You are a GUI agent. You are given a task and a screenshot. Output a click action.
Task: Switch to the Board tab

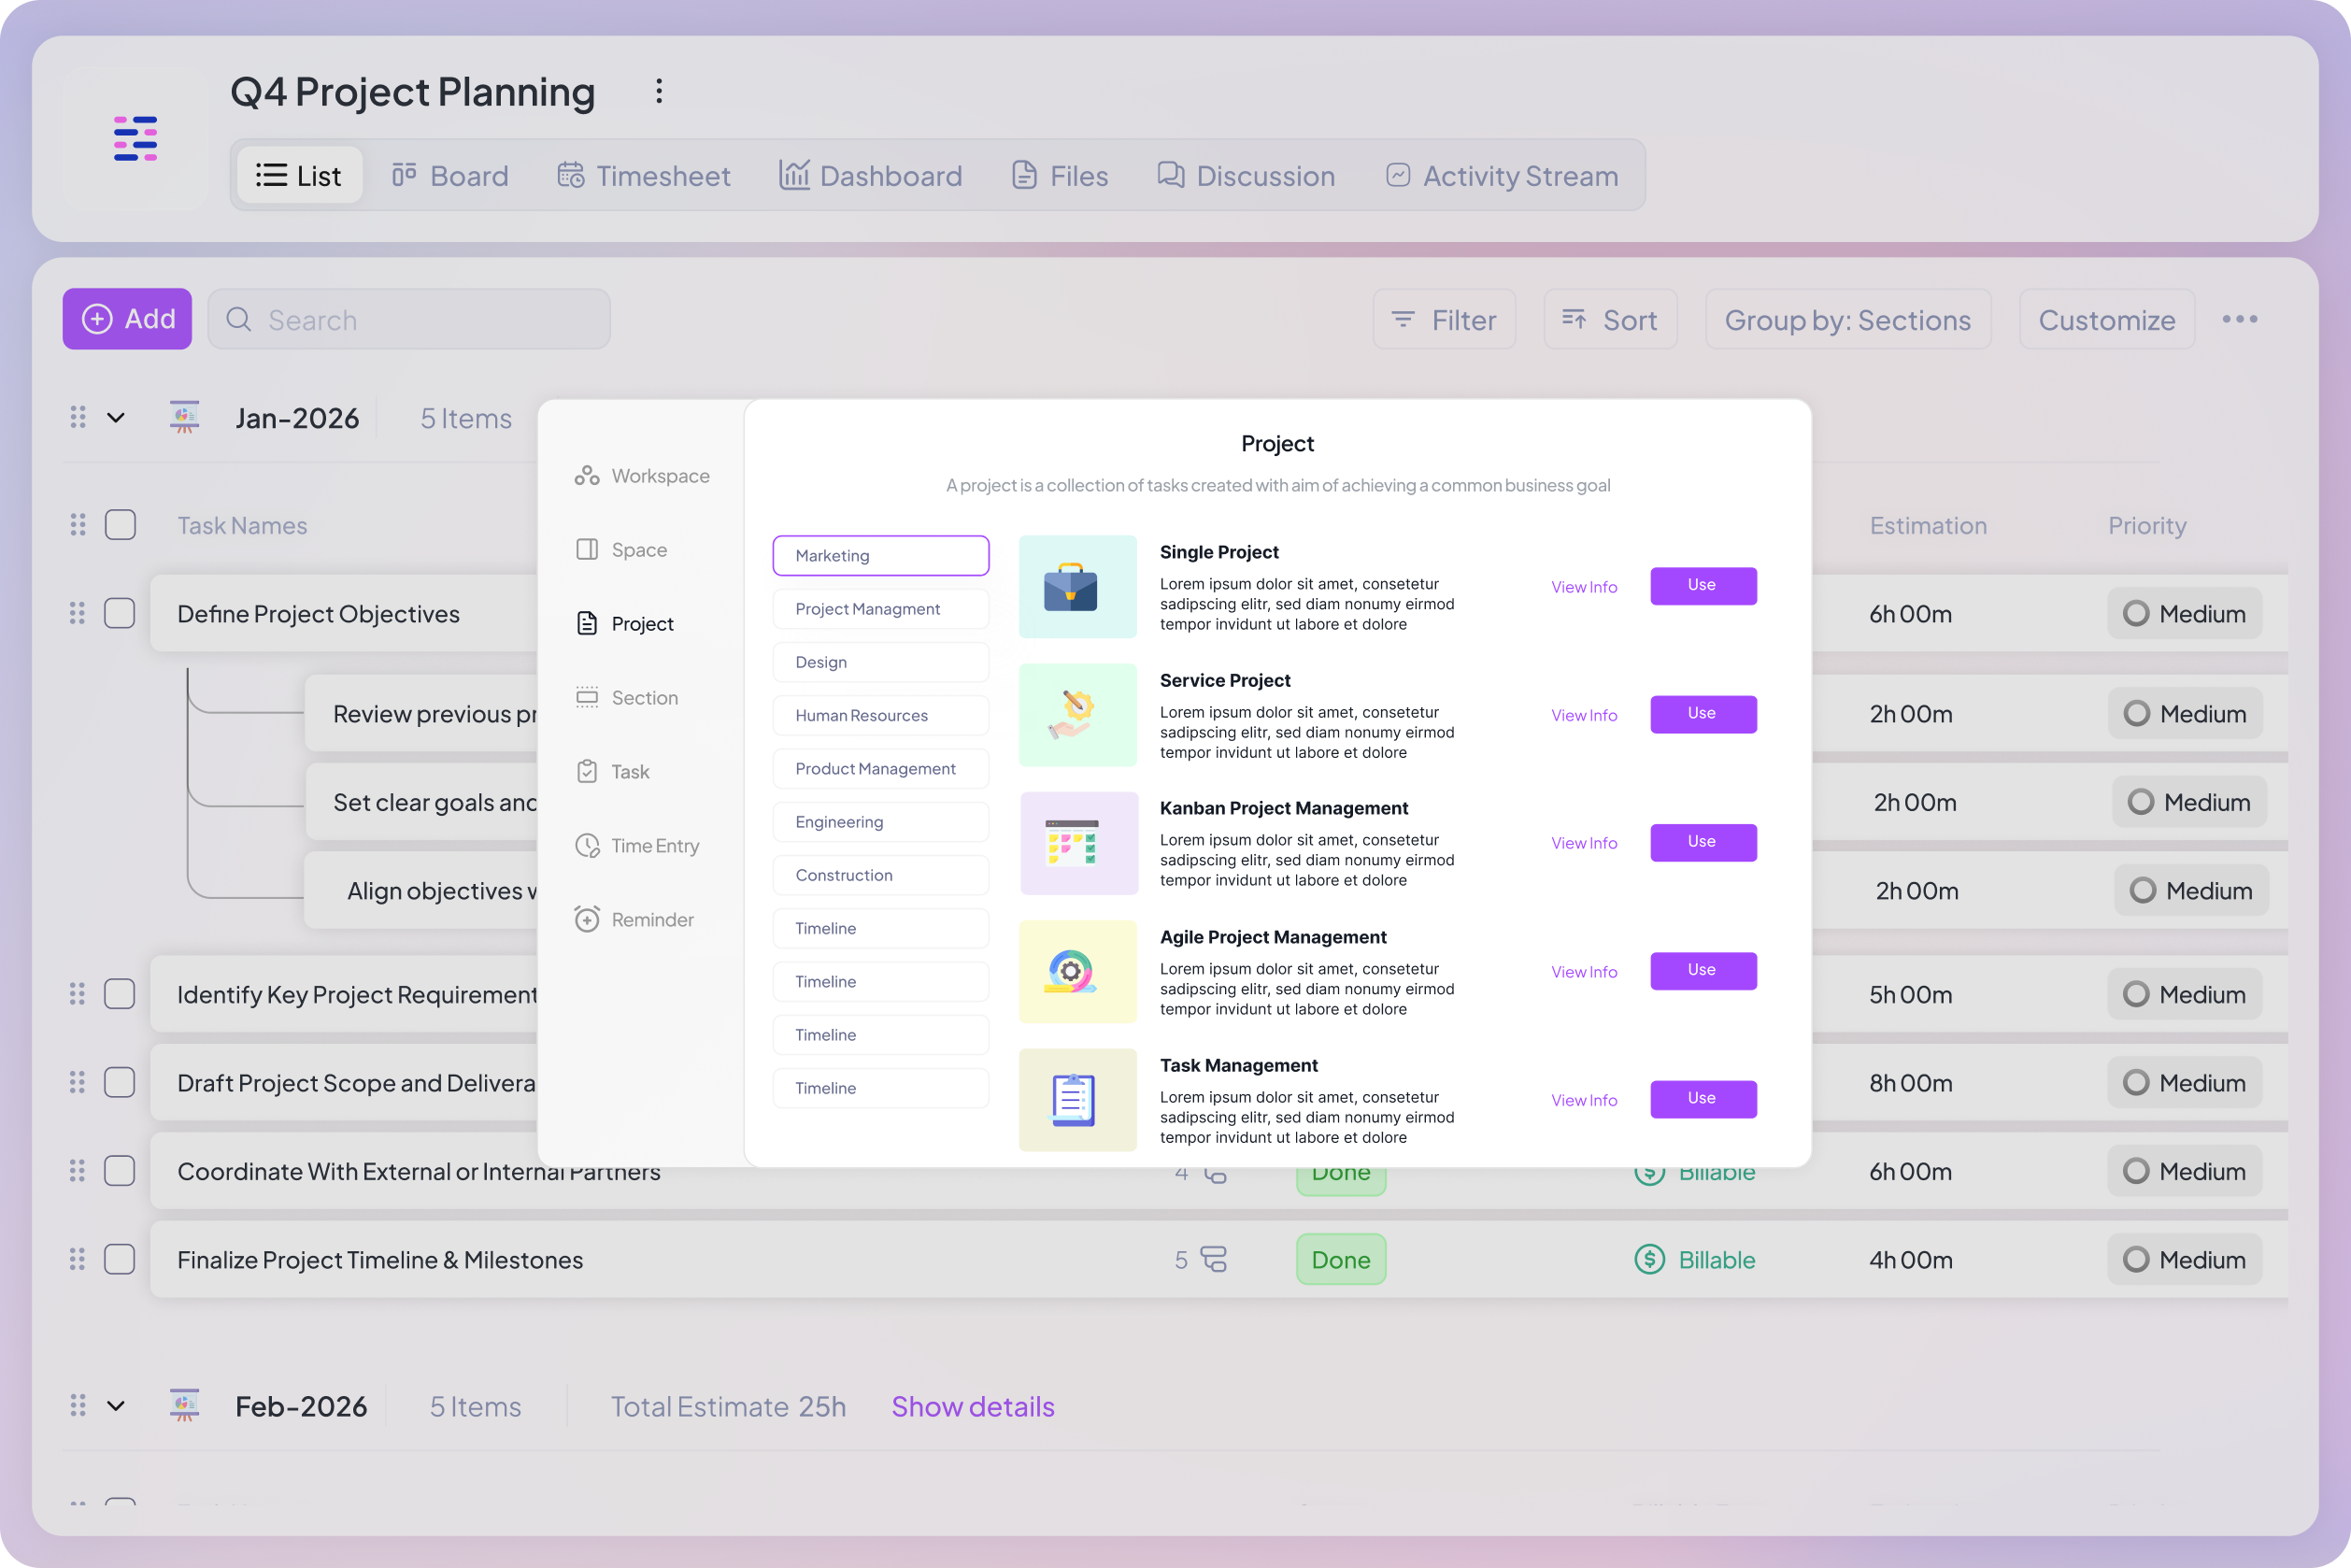pyautogui.click(x=449, y=175)
